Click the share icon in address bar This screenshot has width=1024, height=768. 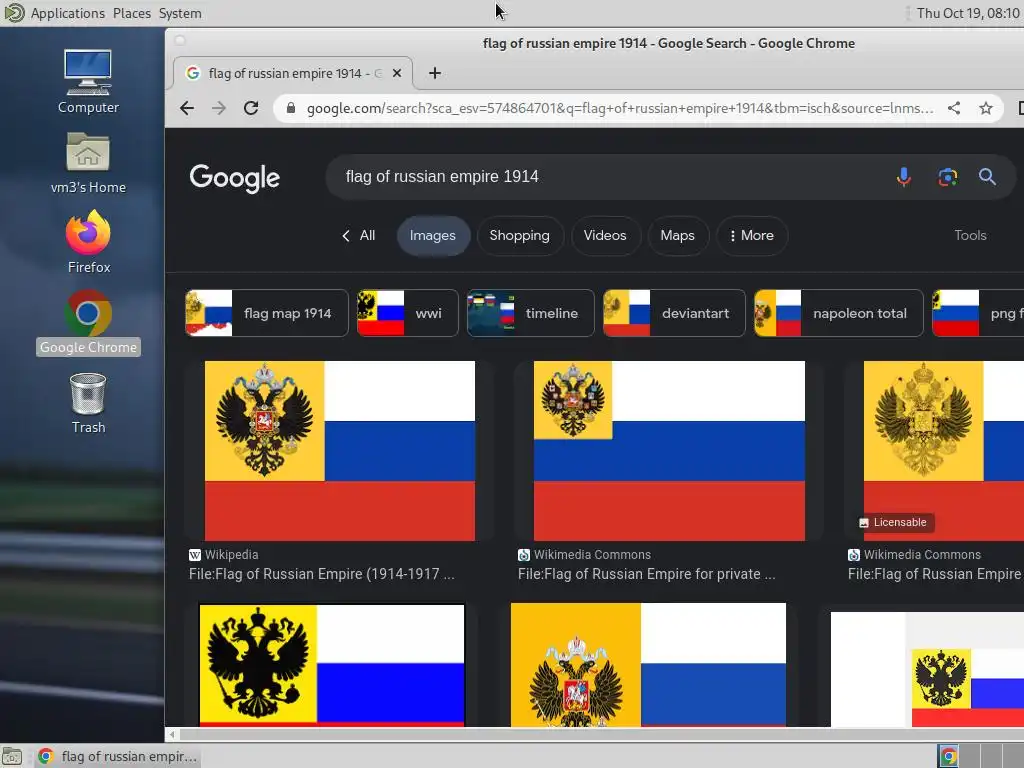tap(954, 108)
